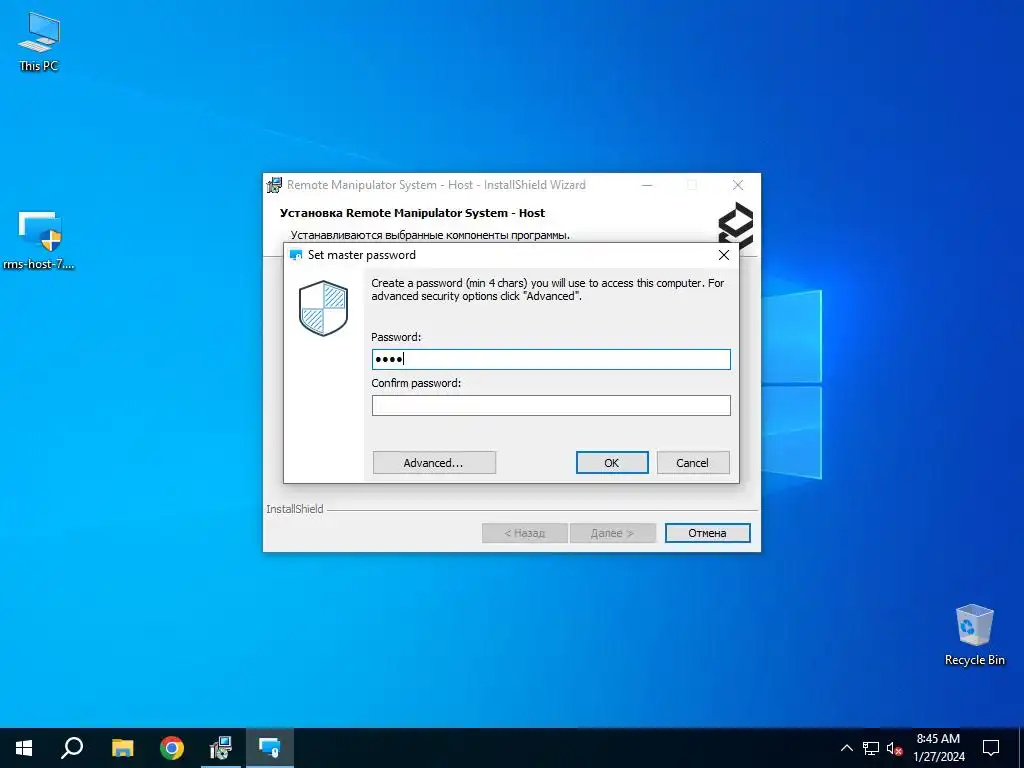Click the Set master password title icon
Viewport: 1024px width, 768px height.
(296, 255)
